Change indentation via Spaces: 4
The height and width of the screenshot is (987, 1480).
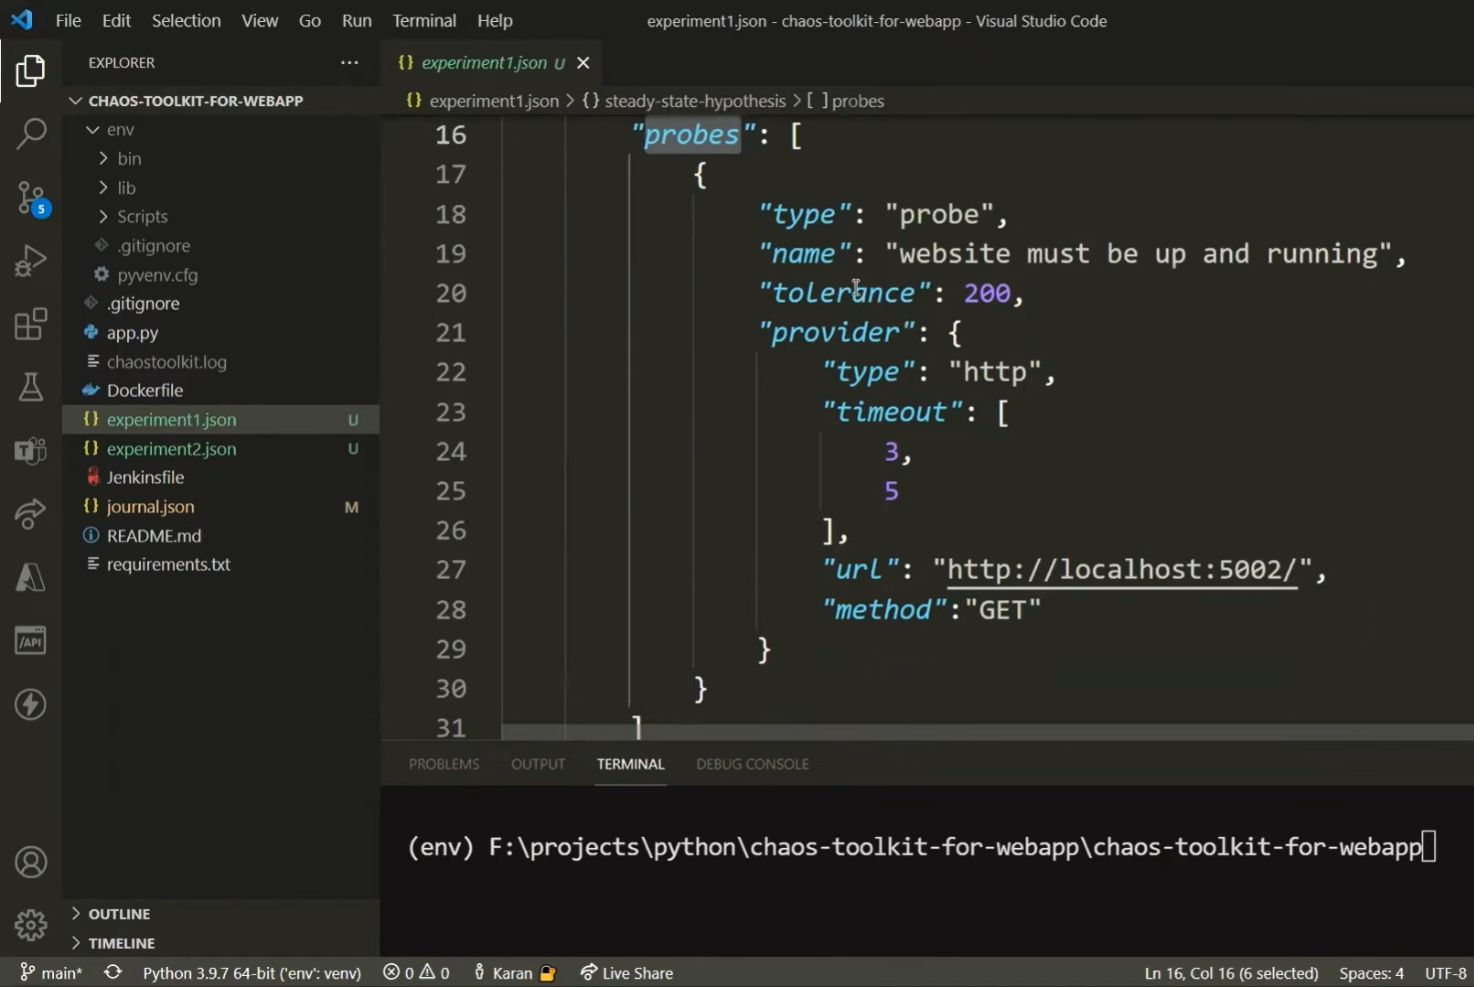point(1371,973)
